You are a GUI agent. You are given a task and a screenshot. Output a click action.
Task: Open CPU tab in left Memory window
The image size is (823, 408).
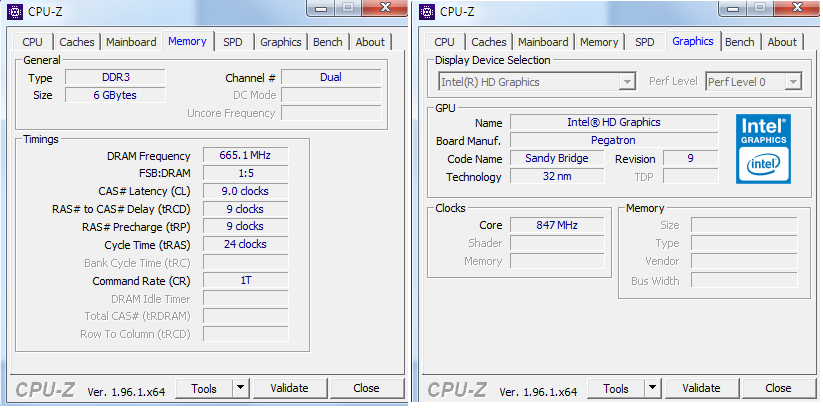33,42
